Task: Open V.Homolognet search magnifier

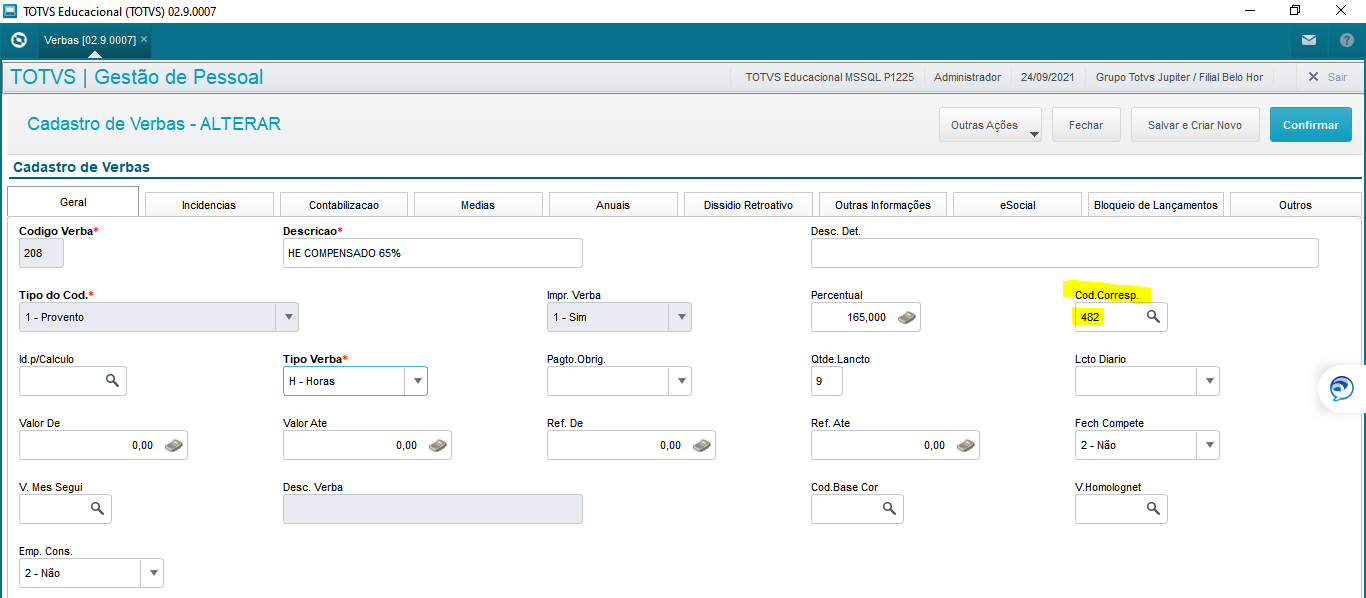Action: point(1153,509)
